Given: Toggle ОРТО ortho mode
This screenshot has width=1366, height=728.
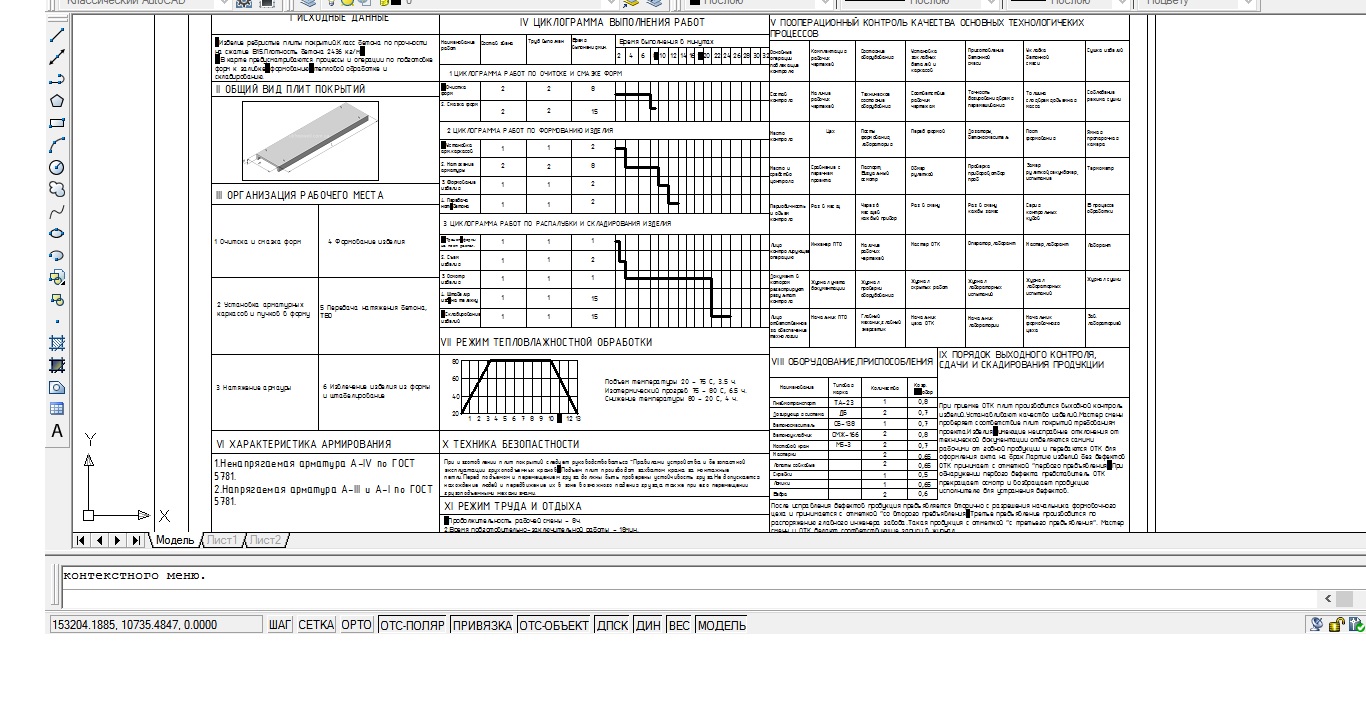Looking at the screenshot, I should click(x=357, y=625).
